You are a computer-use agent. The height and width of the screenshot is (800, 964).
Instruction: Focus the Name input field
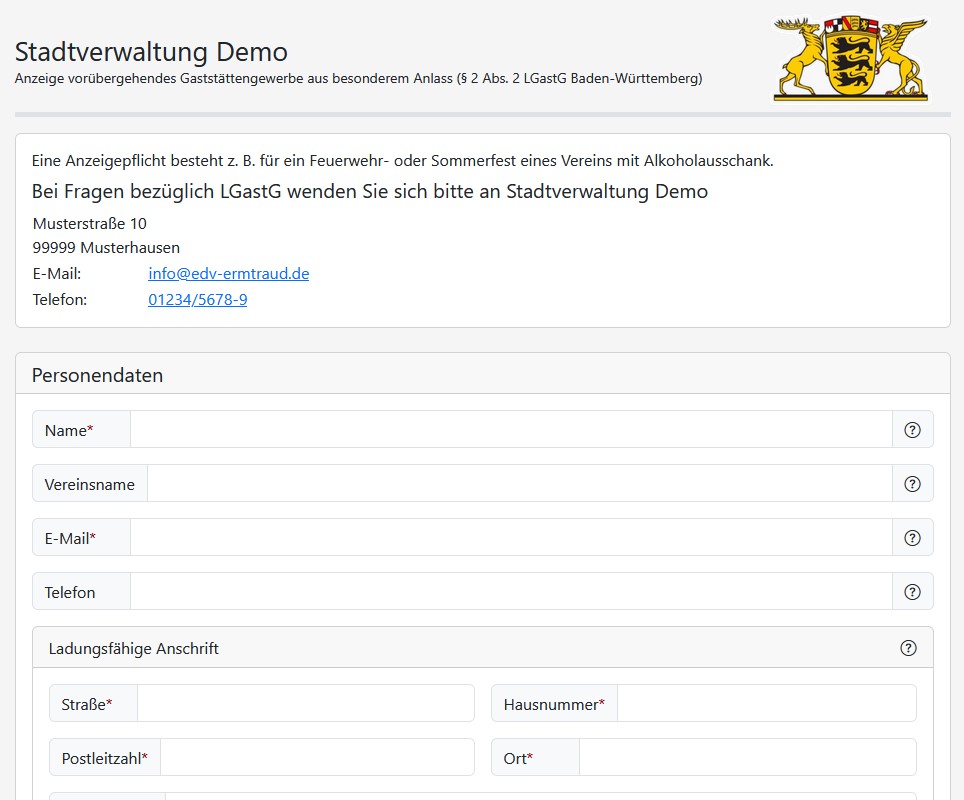click(510, 430)
